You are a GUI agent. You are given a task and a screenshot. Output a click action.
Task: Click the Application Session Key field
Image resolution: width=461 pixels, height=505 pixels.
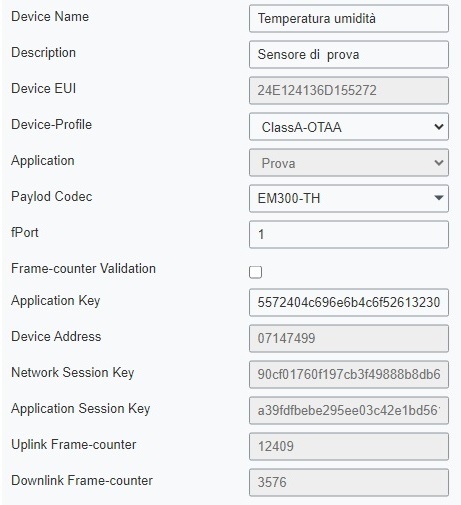pos(349,410)
